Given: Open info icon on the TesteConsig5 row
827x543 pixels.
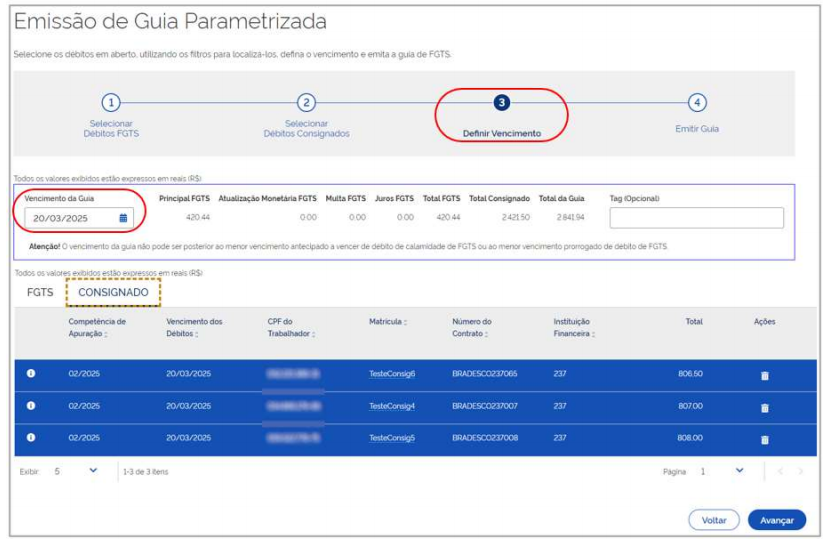Looking at the screenshot, I should 31,438.
